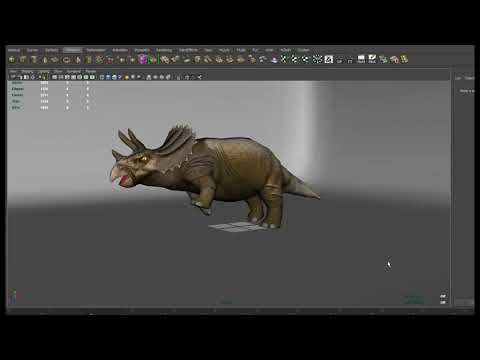Switch to the Dynamics shelf tab

pyautogui.click(x=142, y=50)
